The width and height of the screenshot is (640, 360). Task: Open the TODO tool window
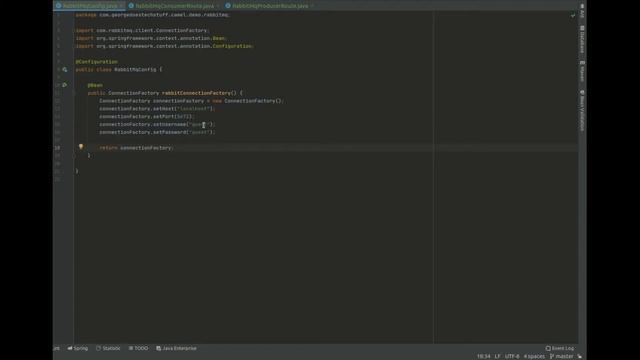[x=138, y=348]
